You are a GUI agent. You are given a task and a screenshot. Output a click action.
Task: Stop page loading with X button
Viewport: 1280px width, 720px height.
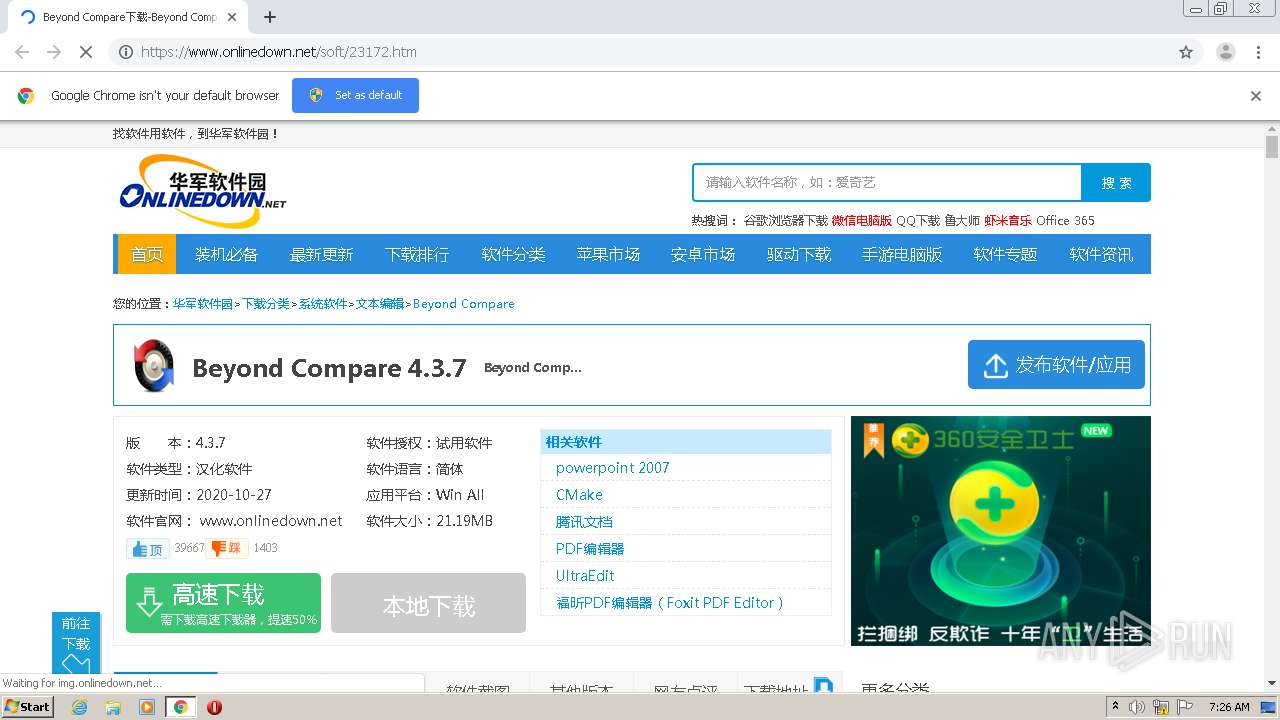(x=86, y=52)
